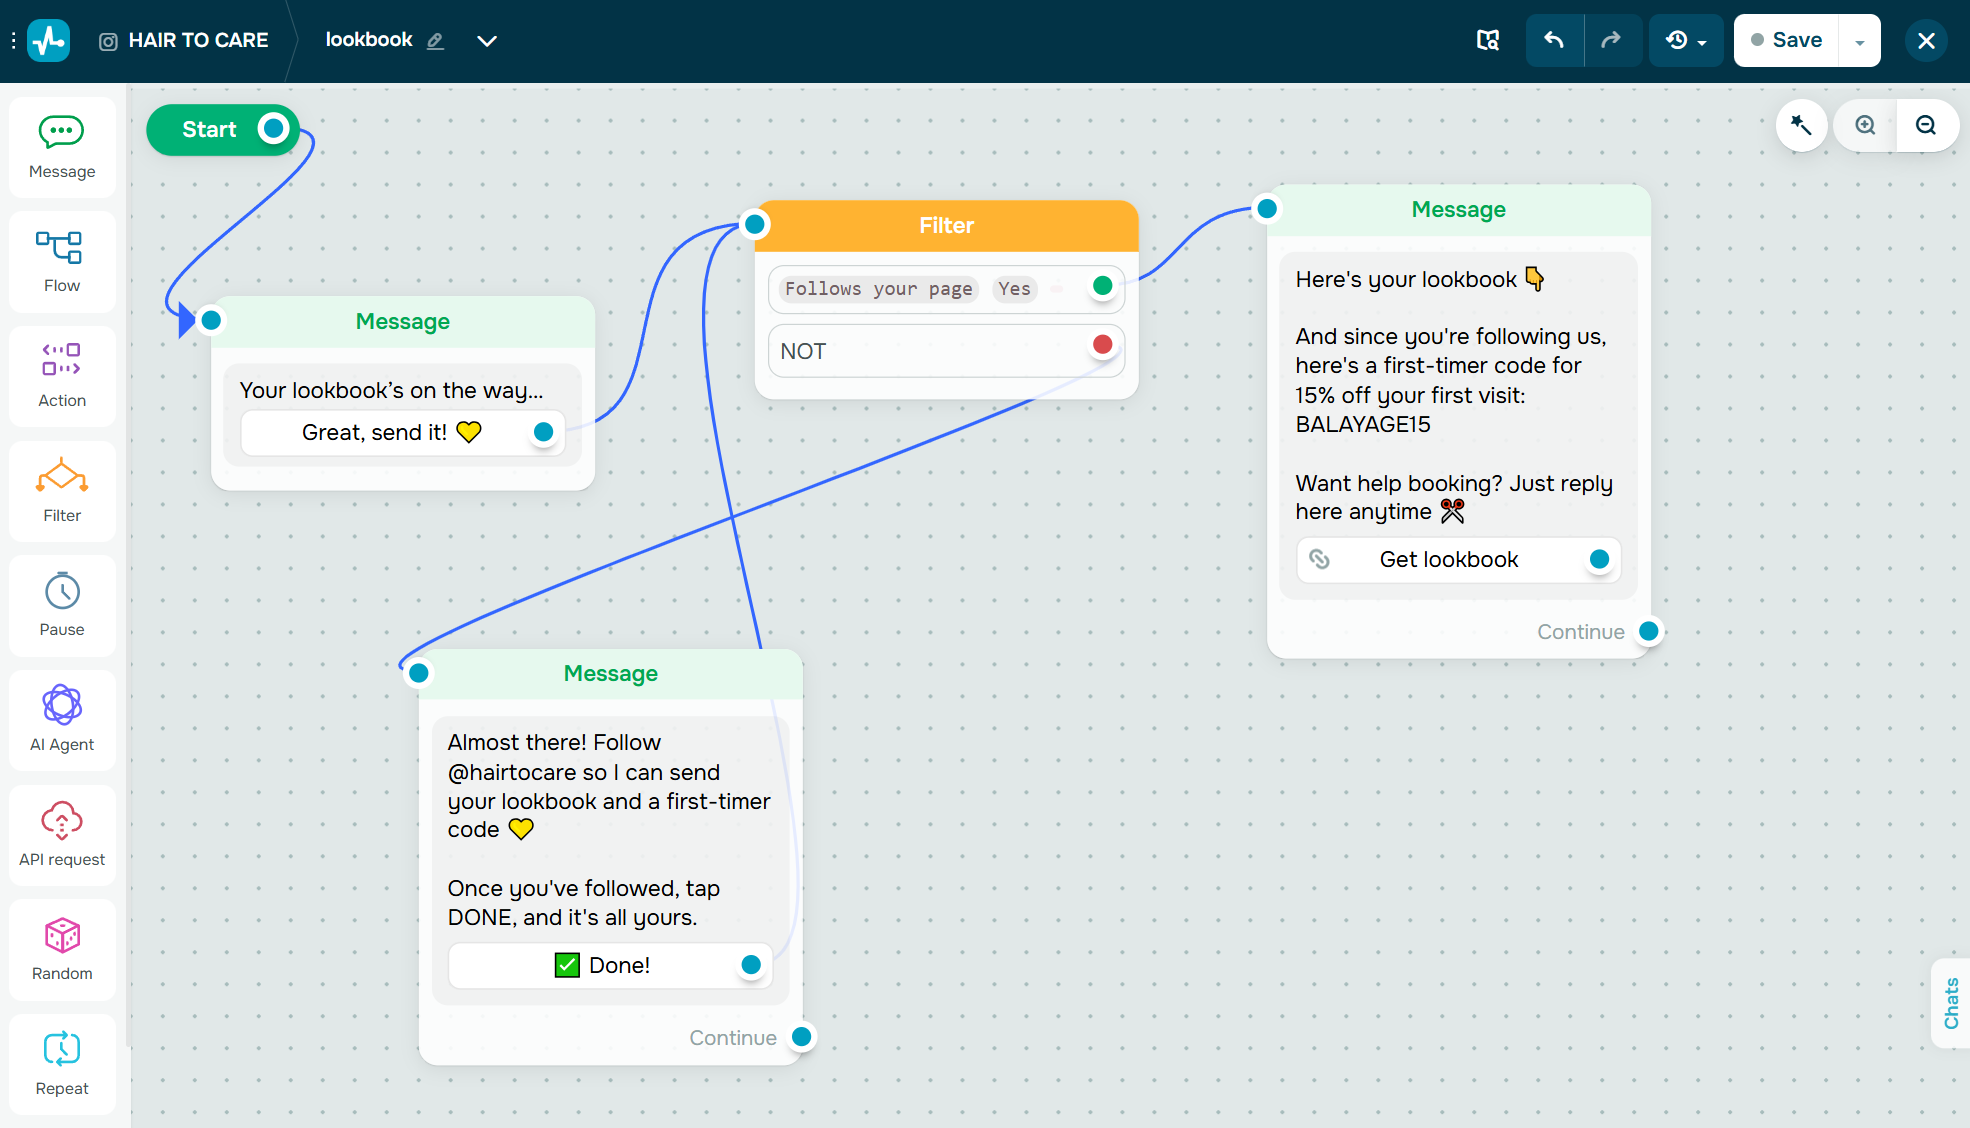Open the Chats side tab
The width and height of the screenshot is (1970, 1128).
tap(1951, 1003)
